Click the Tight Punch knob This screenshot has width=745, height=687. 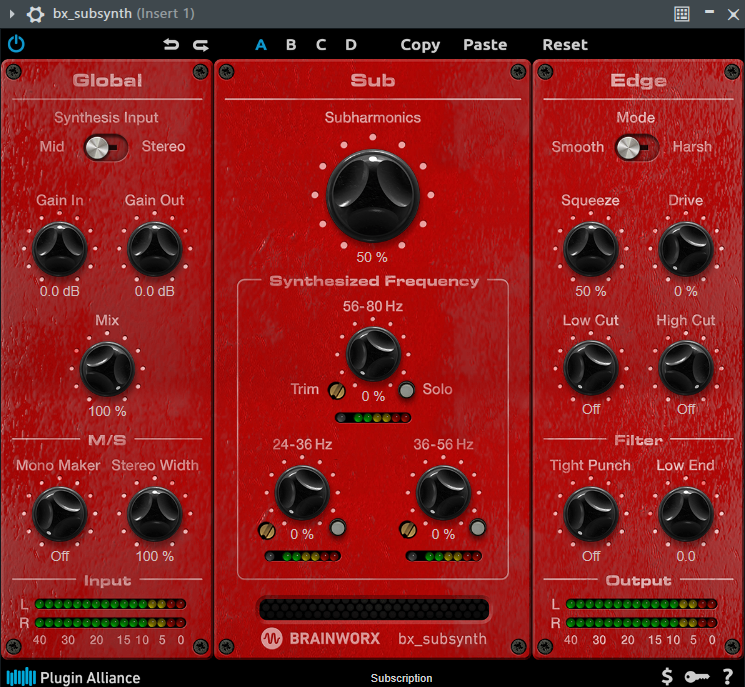(x=591, y=514)
